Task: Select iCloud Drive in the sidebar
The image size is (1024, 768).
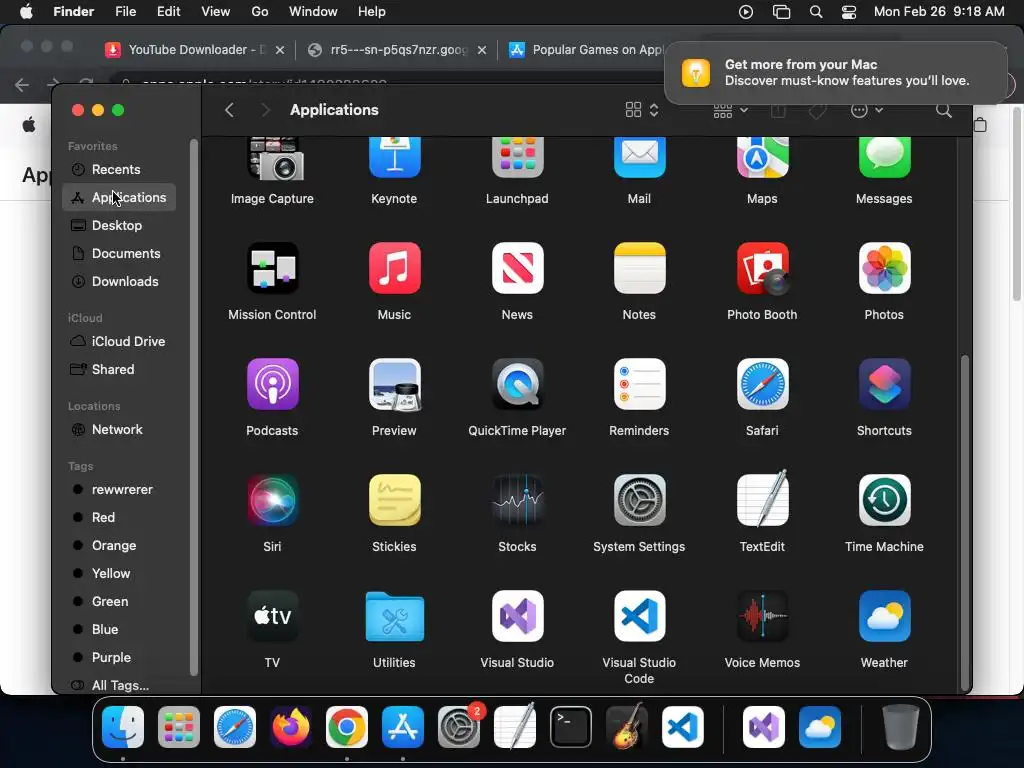Action: (x=119, y=342)
